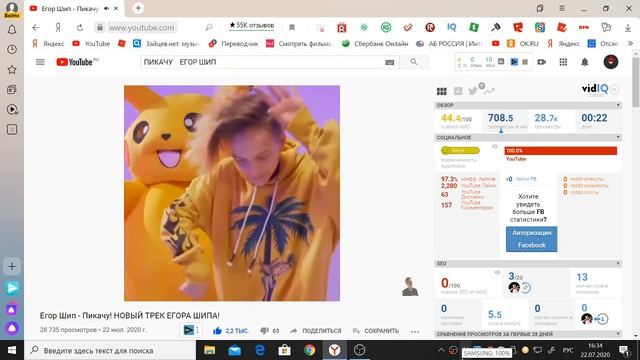Open the YouTube guide hamburger menu
This screenshot has width=640, height=360.
point(40,62)
